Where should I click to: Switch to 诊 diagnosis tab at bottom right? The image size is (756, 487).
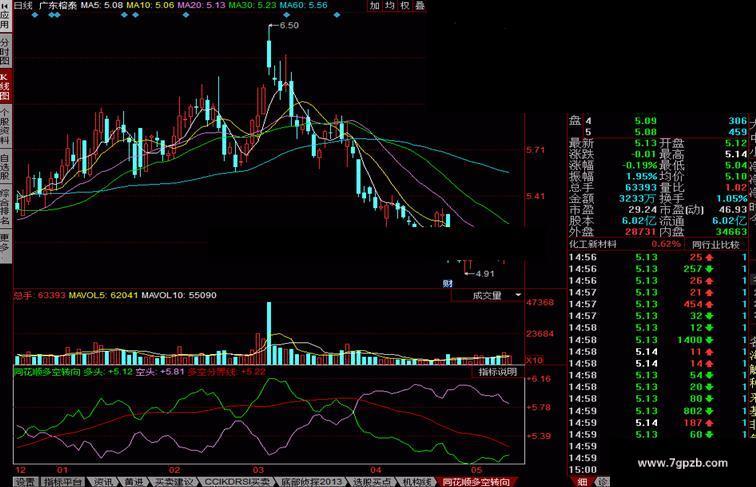click(x=603, y=482)
